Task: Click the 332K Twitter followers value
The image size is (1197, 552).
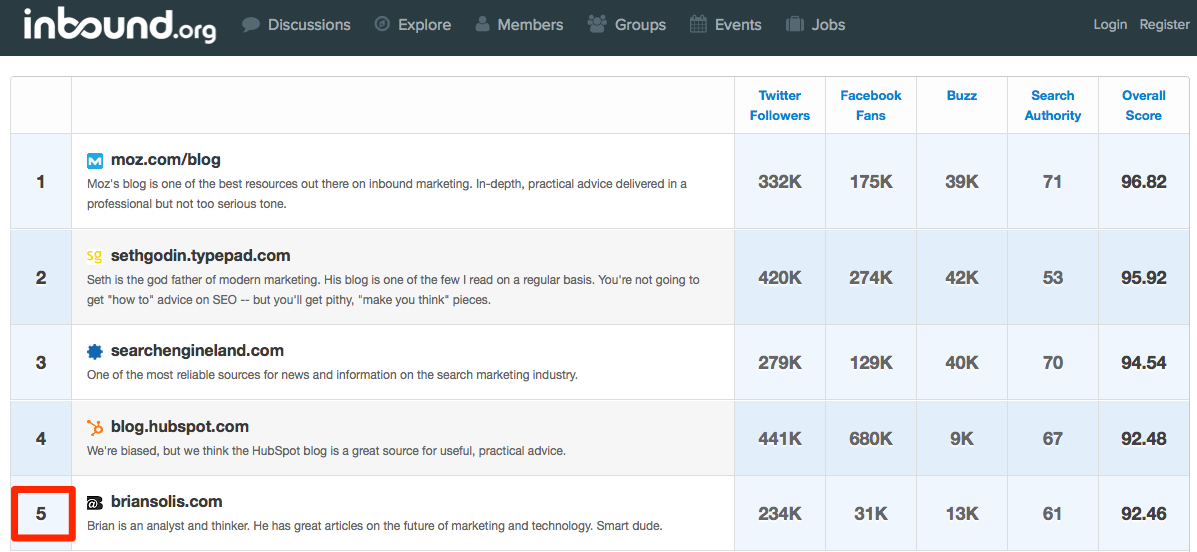Action: tap(779, 182)
